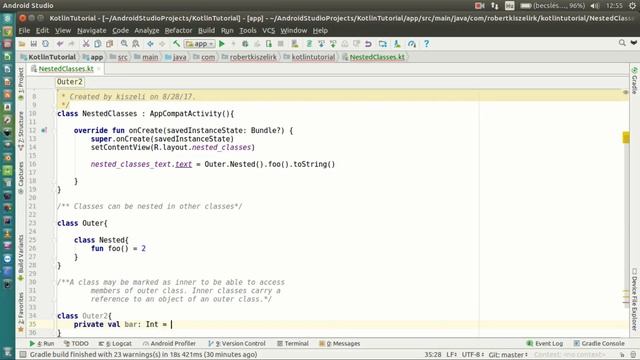Open the Analyze menu
The width and height of the screenshot is (640, 360).
coord(147,31)
